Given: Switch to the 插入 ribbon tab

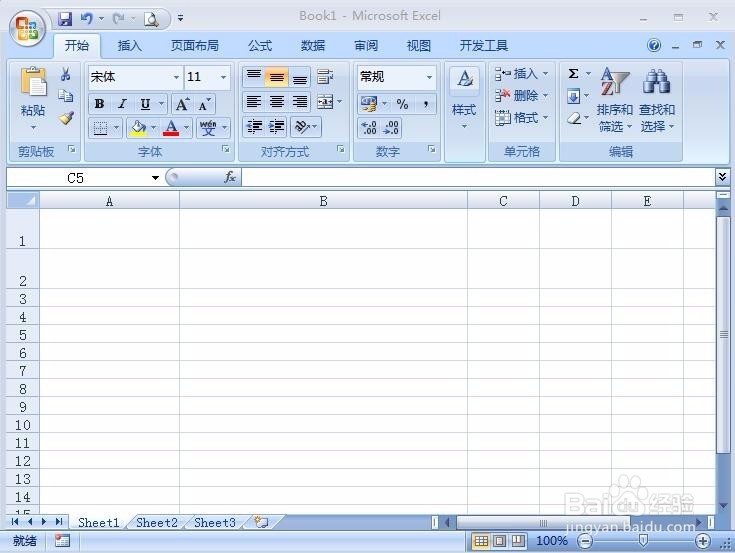Looking at the screenshot, I should tap(130, 45).
